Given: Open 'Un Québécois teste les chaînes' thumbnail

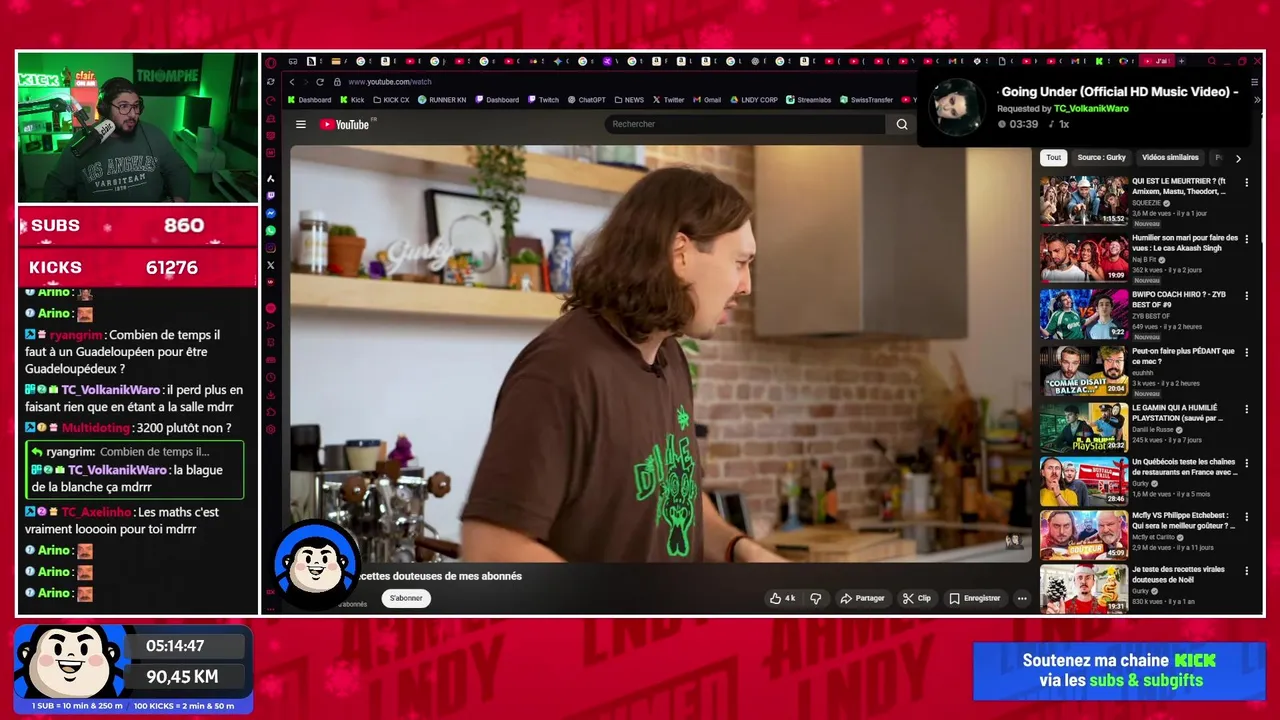Looking at the screenshot, I should coord(1083,482).
